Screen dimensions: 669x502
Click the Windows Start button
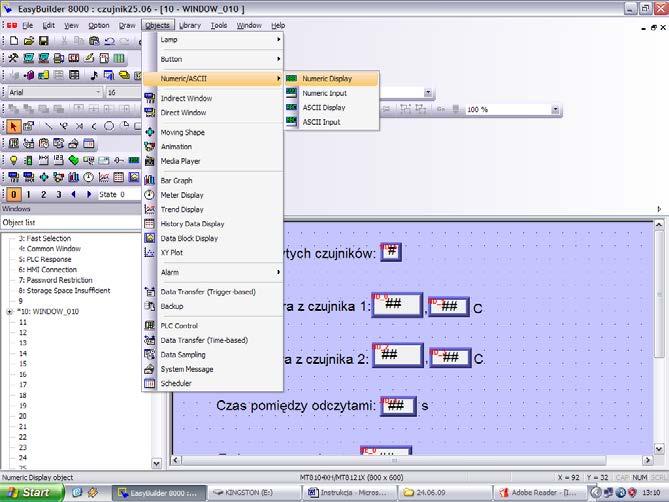(31, 493)
